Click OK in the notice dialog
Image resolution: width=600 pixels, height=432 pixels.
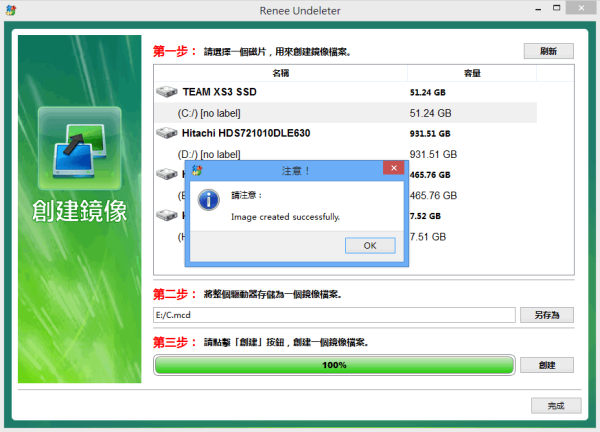click(x=370, y=246)
